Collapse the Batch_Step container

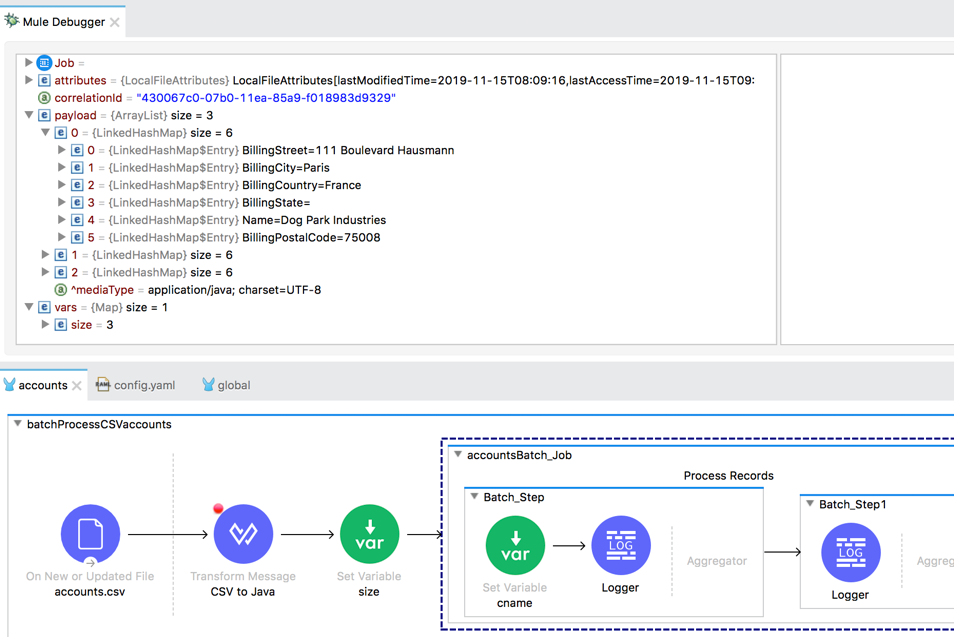click(x=474, y=496)
